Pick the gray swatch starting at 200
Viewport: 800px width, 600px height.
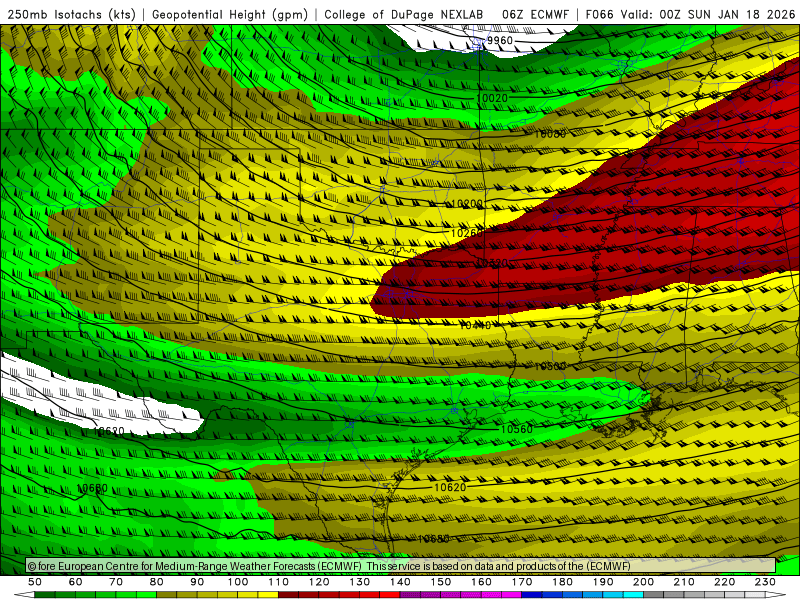click(x=654, y=595)
